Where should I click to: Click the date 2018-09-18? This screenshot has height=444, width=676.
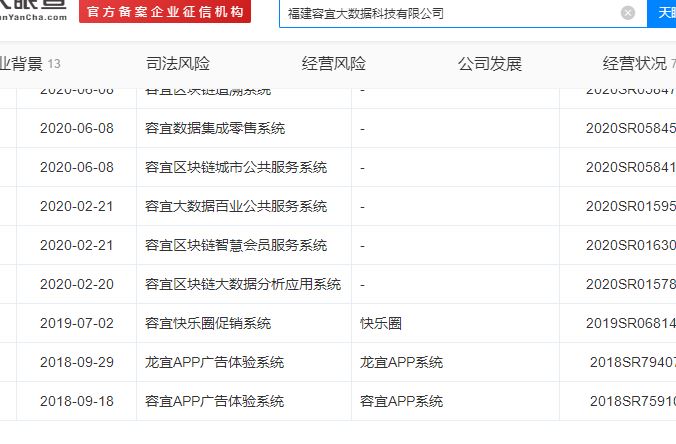(x=77, y=401)
